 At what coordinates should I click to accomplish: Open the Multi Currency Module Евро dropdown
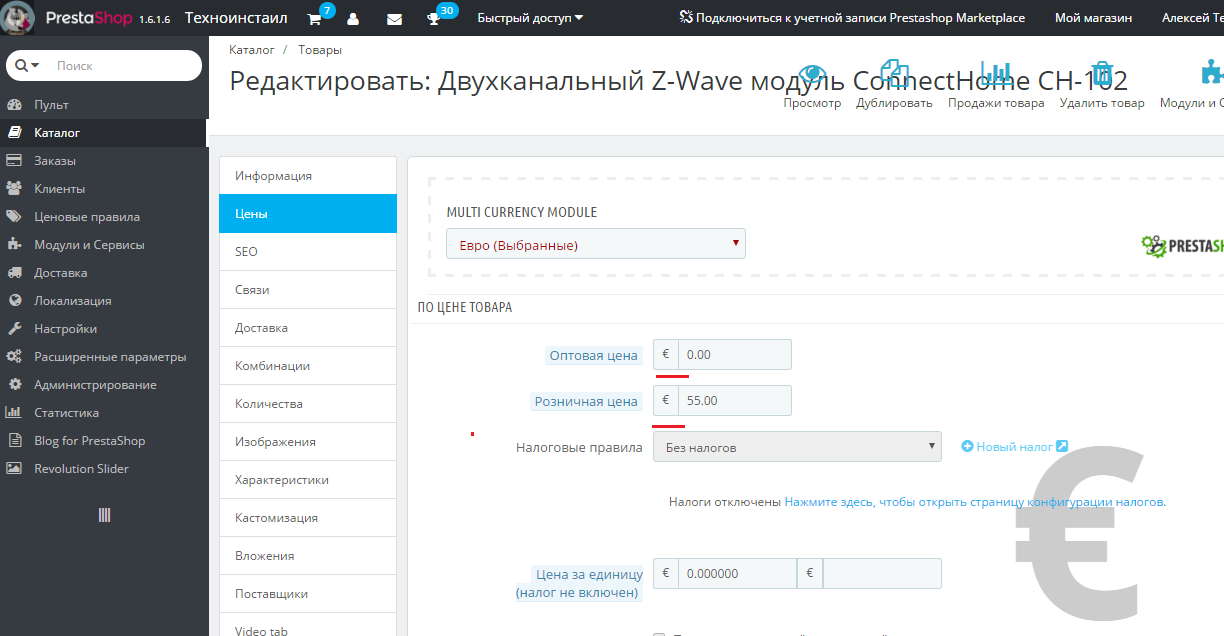pos(596,244)
